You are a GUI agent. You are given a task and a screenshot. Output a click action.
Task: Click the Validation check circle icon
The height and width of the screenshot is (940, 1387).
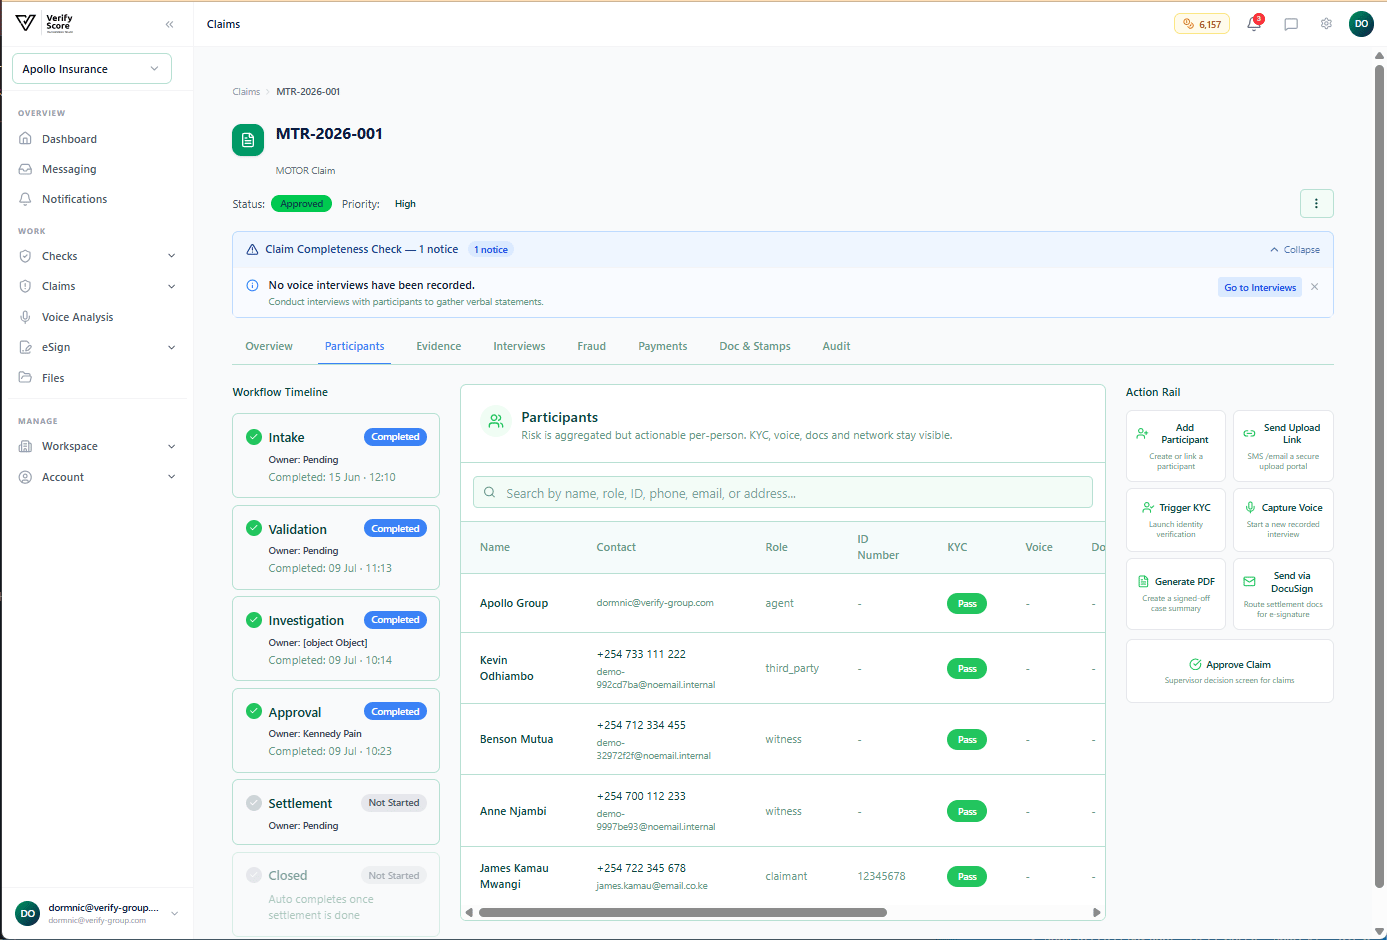coord(254,528)
